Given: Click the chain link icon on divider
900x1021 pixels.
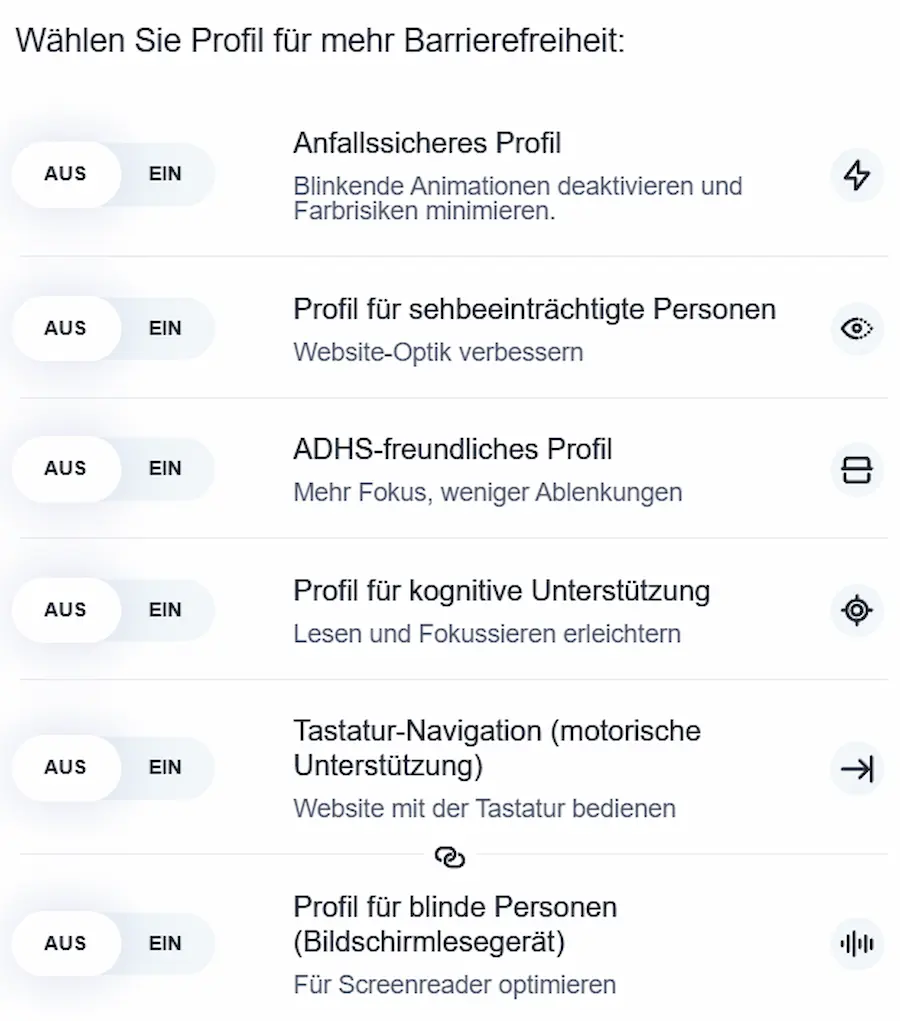Looking at the screenshot, I should tap(449, 857).
